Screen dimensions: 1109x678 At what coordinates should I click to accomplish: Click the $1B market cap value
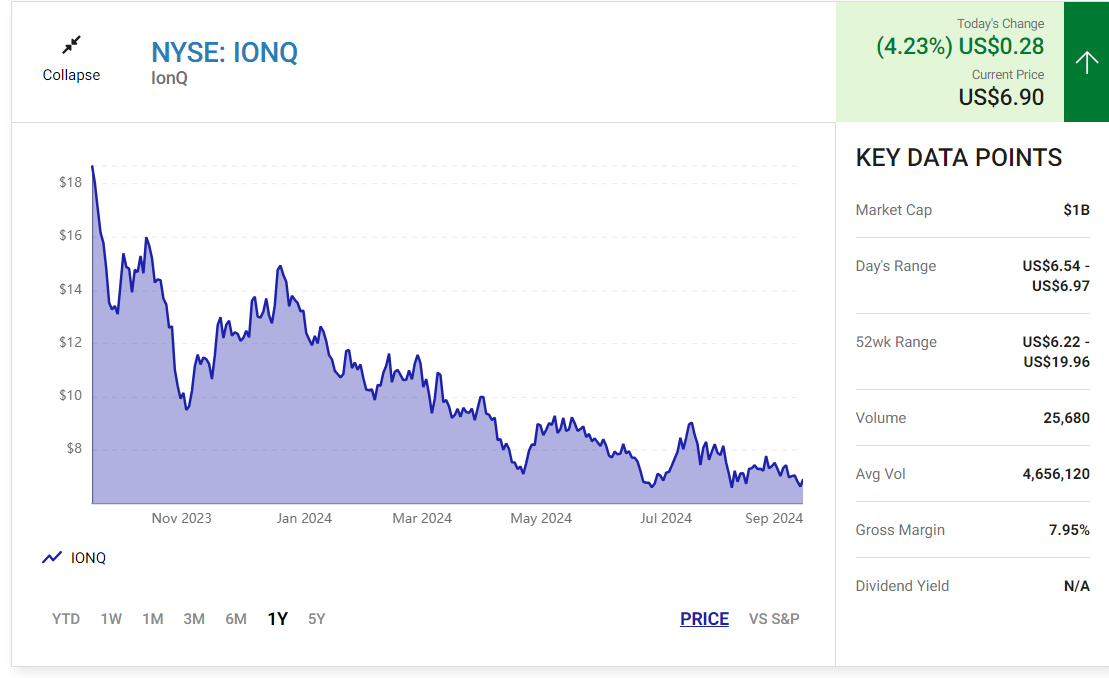pos(1076,210)
